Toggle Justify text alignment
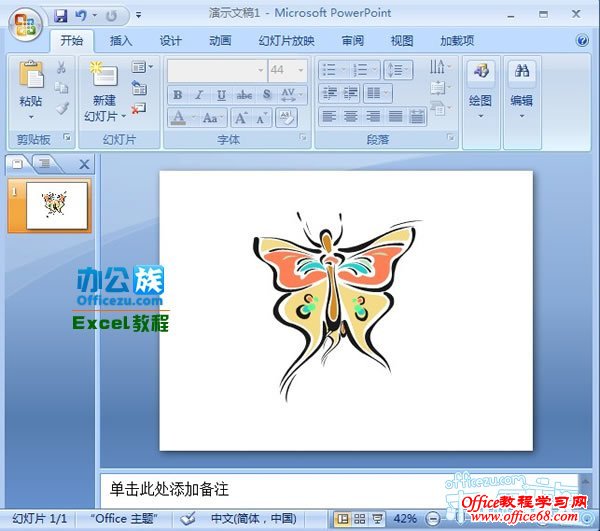 click(x=395, y=116)
